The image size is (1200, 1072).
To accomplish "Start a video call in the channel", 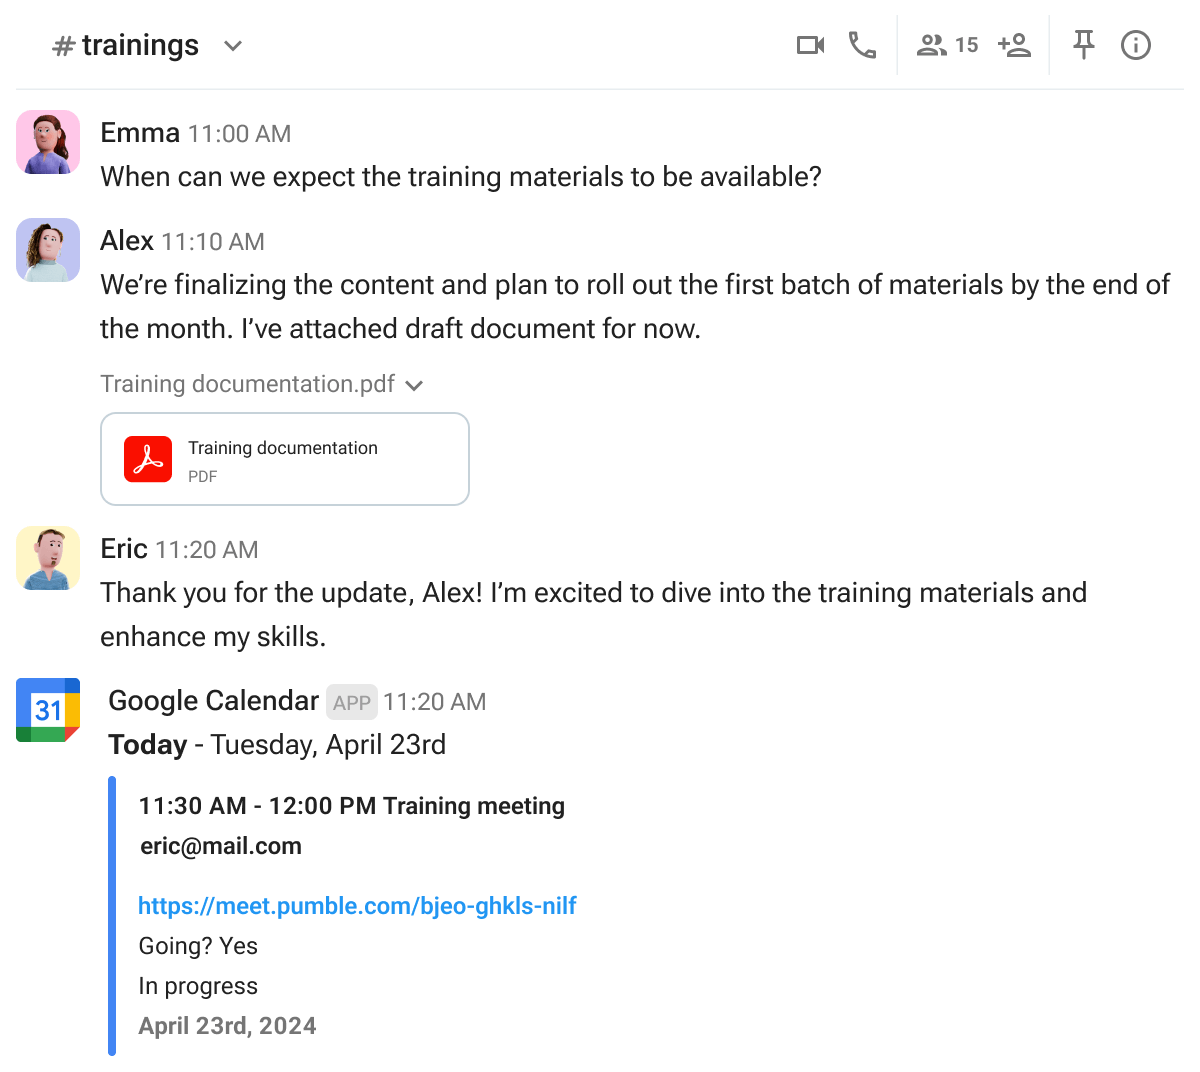I will 810,45.
